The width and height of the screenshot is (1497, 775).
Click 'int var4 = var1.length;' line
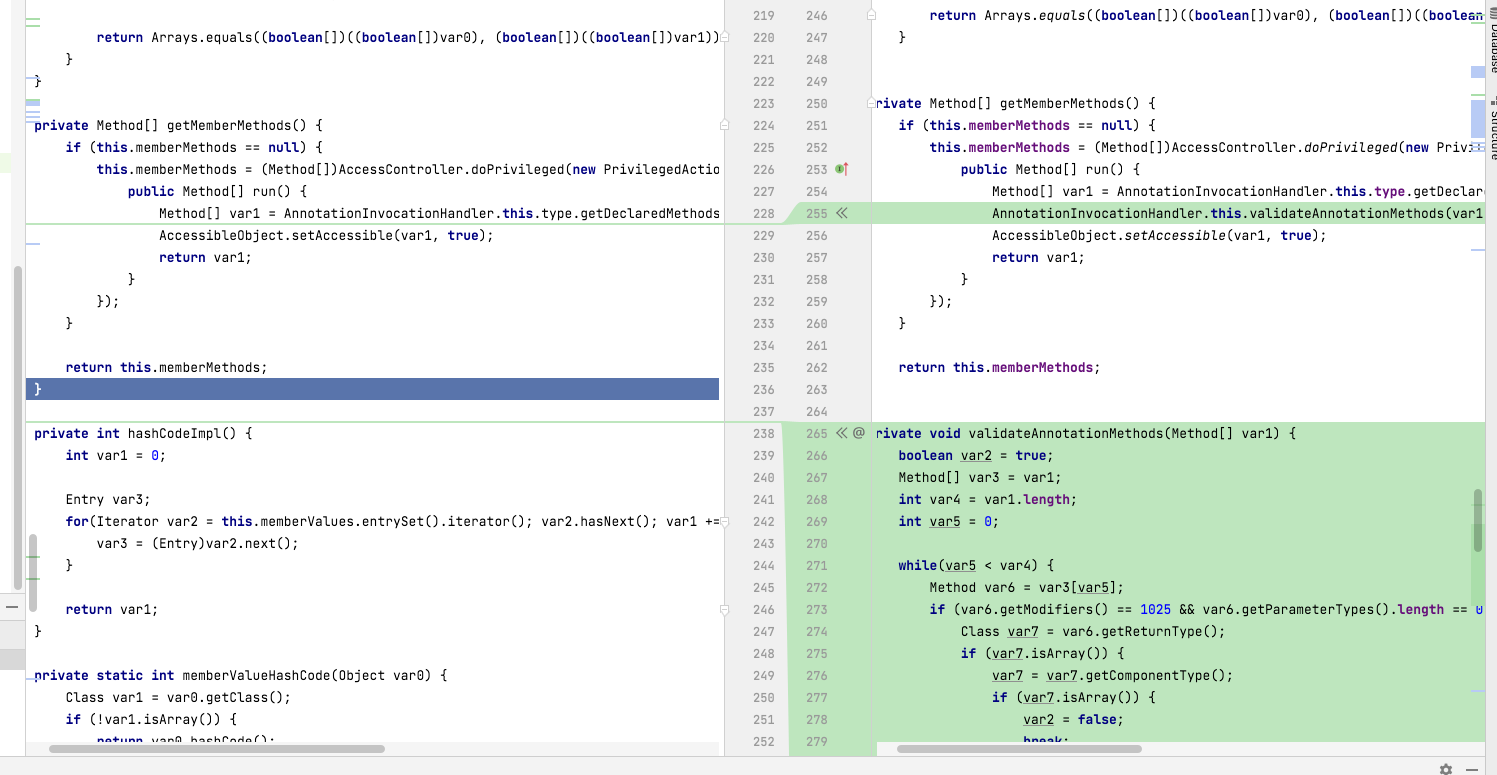coord(988,499)
